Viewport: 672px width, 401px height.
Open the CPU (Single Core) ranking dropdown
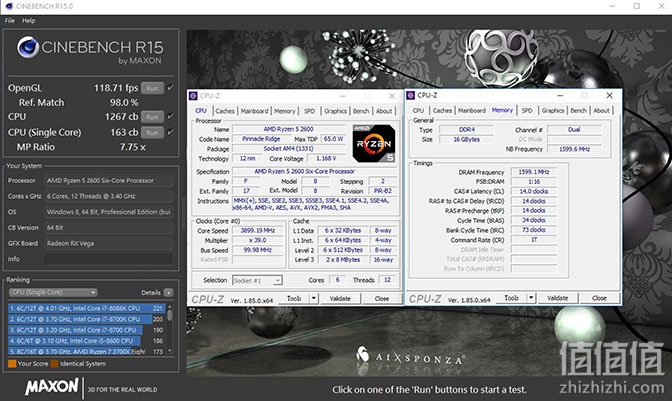[53, 293]
